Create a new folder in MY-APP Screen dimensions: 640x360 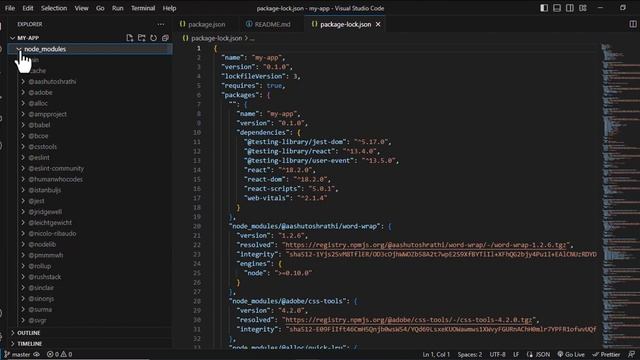coord(142,38)
